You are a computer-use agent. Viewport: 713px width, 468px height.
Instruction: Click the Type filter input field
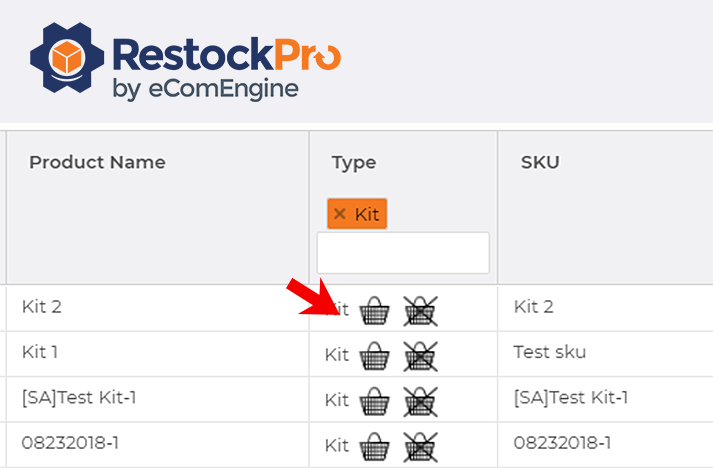click(x=403, y=253)
